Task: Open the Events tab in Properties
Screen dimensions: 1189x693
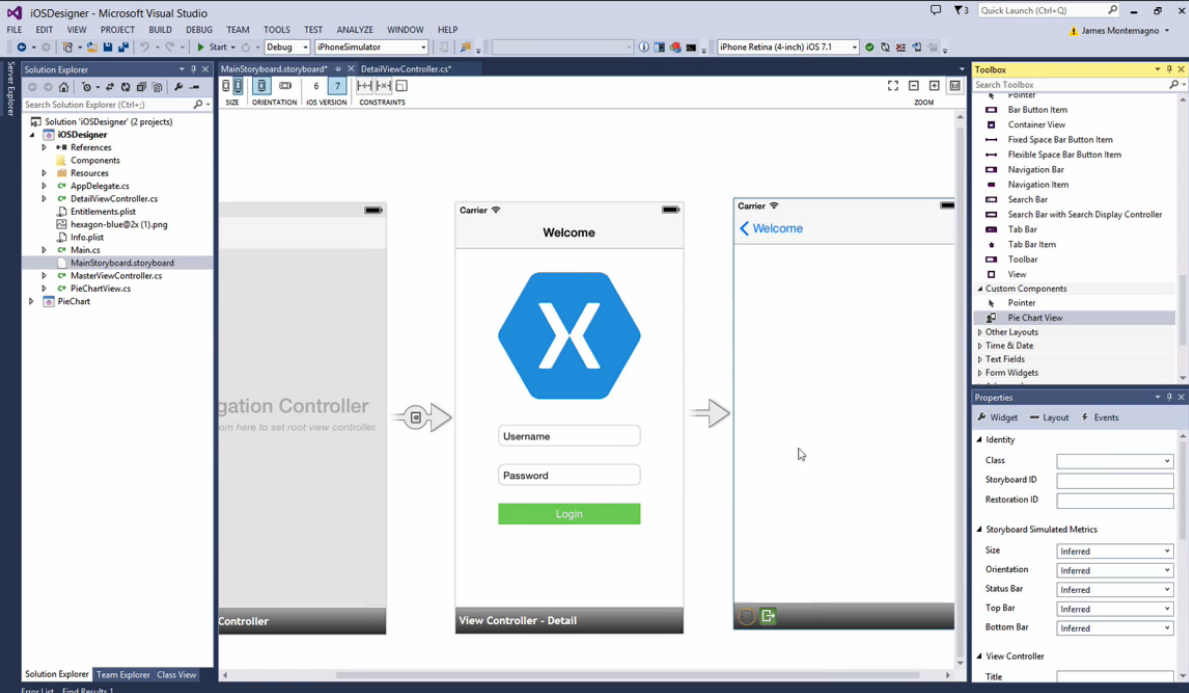Action: (x=1100, y=418)
